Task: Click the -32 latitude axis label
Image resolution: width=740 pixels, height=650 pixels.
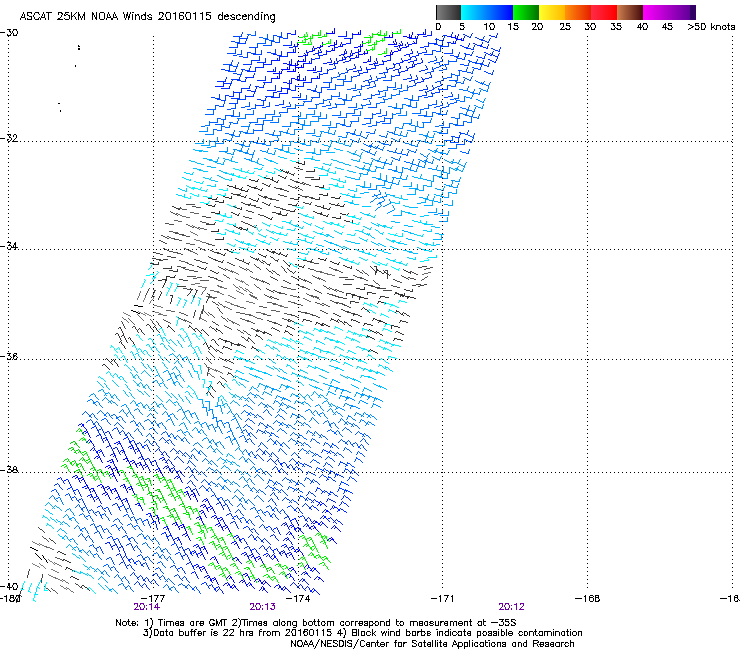Action: pyautogui.click(x=9, y=138)
